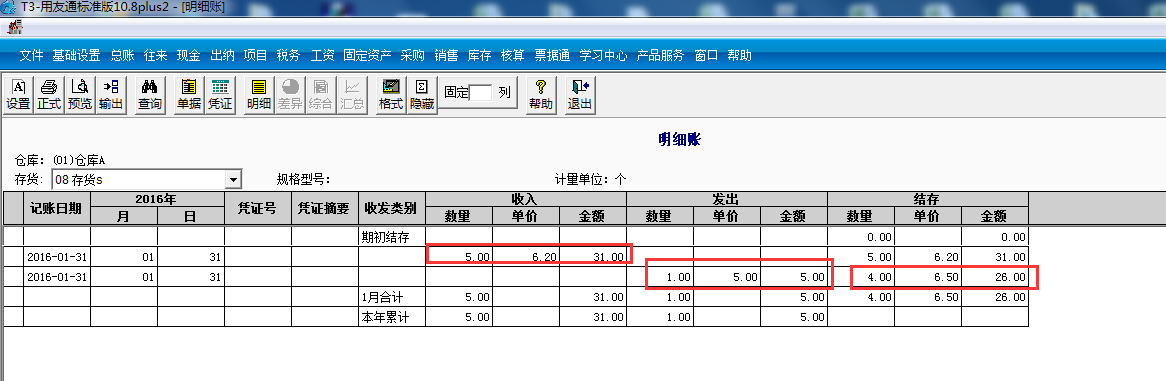
Task: Click the 格式 format icon
Action: click(390, 95)
